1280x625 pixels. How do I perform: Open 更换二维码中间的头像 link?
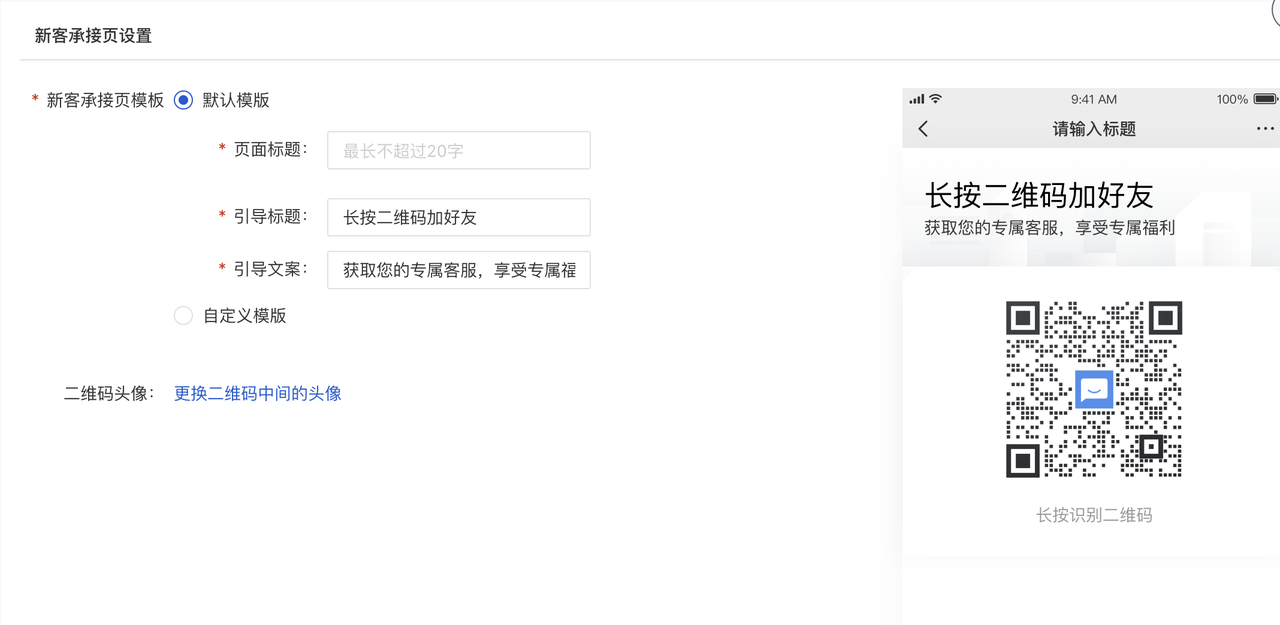point(258,393)
